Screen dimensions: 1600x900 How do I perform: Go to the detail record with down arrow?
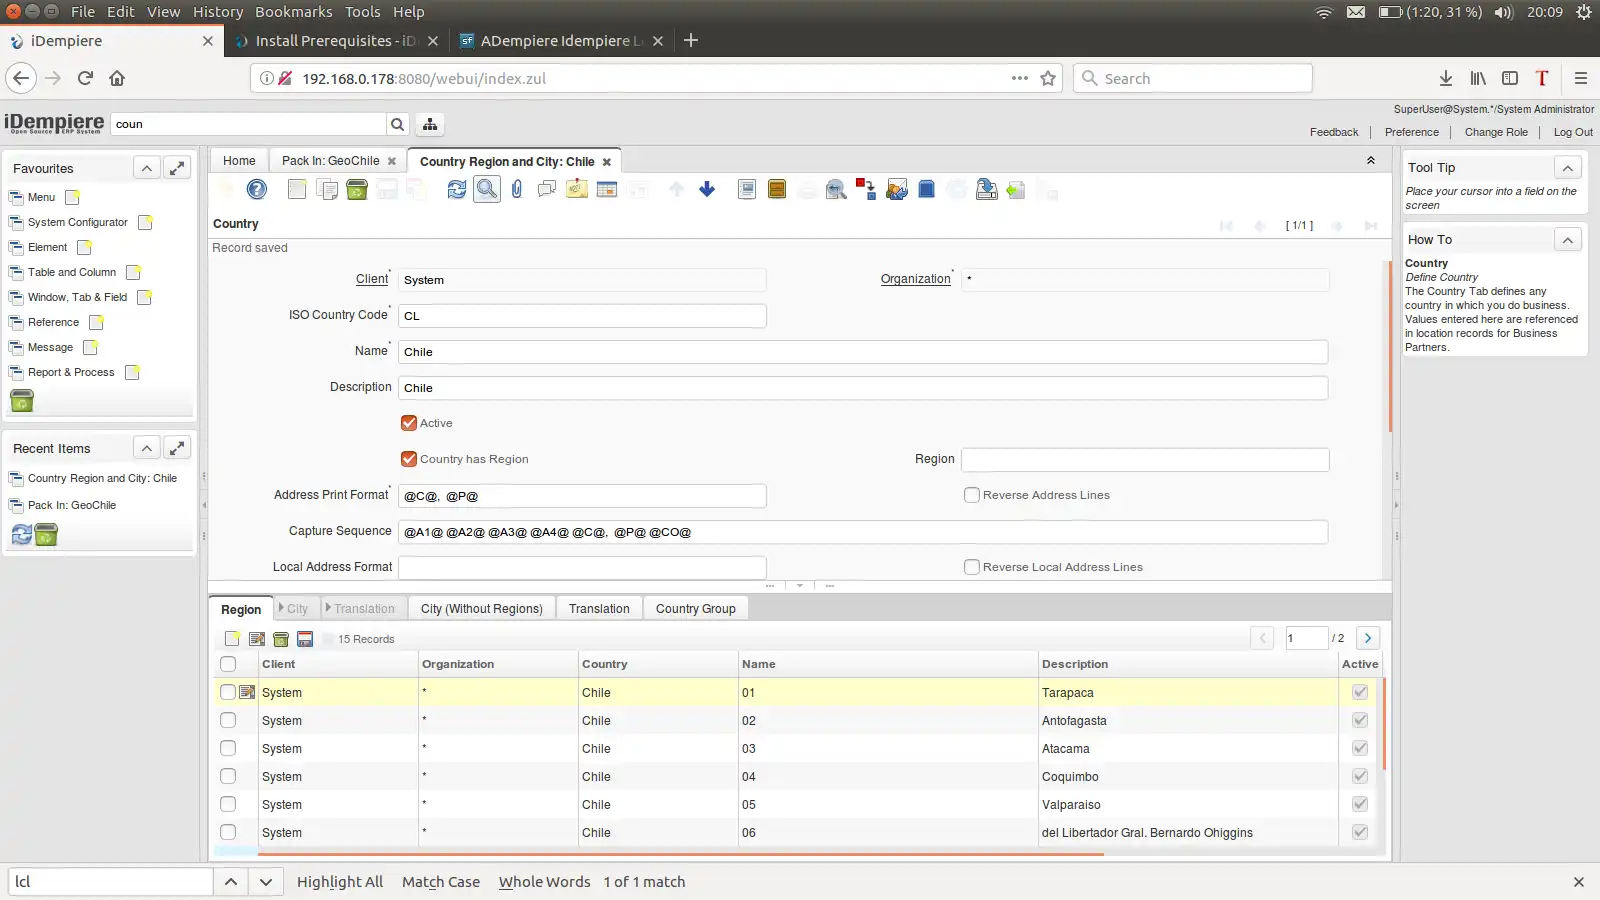707,189
